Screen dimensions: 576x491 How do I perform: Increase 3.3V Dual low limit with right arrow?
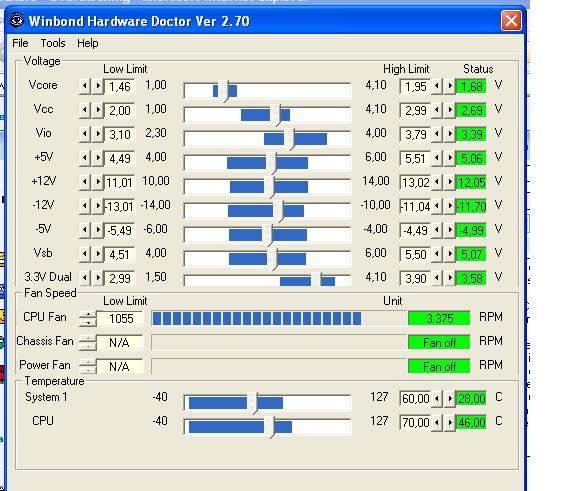tap(98, 278)
